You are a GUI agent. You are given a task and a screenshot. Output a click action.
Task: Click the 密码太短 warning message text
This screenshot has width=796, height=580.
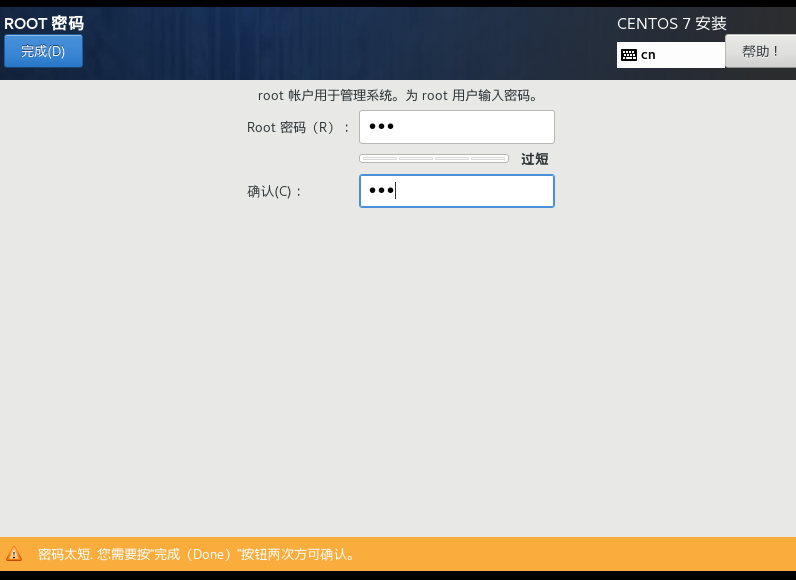(196, 554)
